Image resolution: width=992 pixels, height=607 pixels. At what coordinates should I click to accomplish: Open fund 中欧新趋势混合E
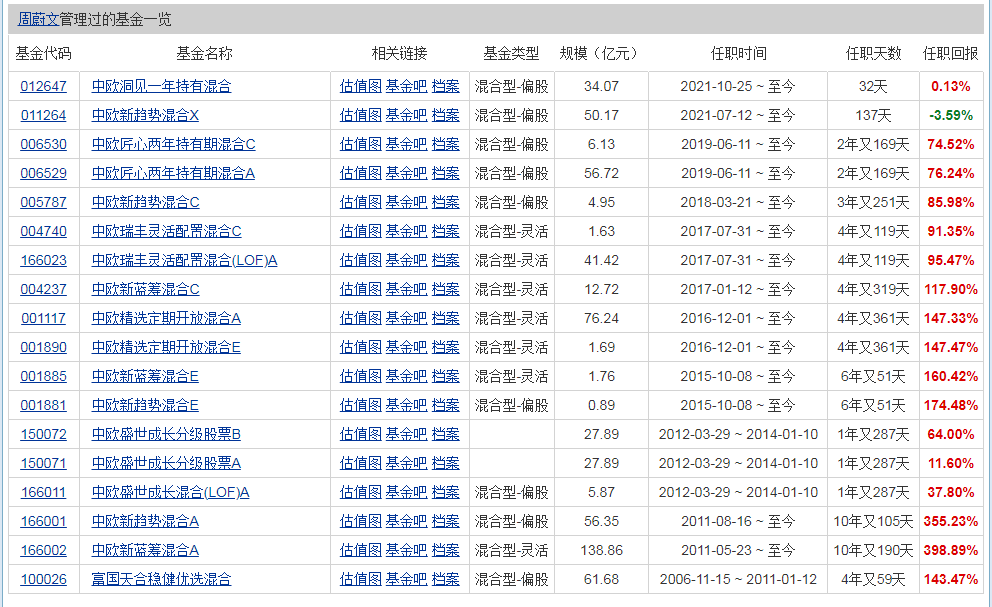[x=145, y=406]
